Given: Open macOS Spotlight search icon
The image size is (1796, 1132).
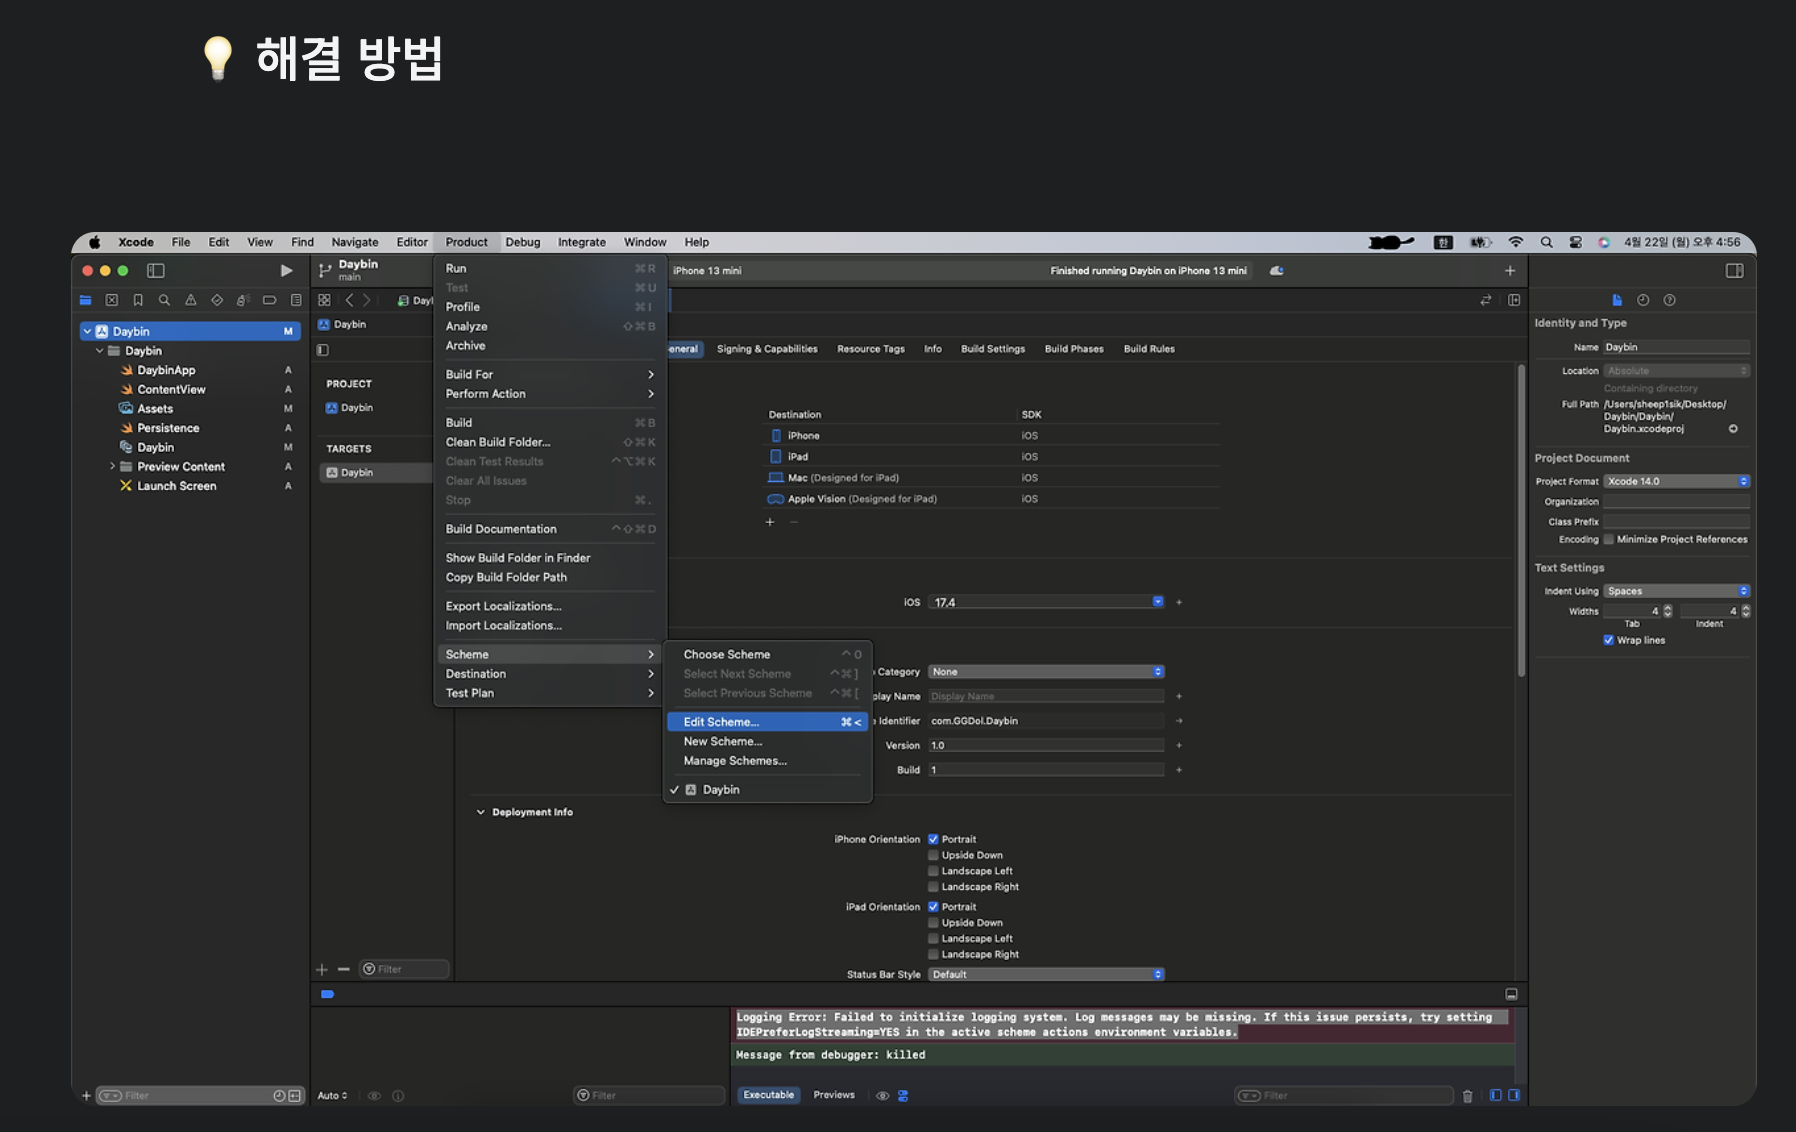Looking at the screenshot, I should (1546, 242).
